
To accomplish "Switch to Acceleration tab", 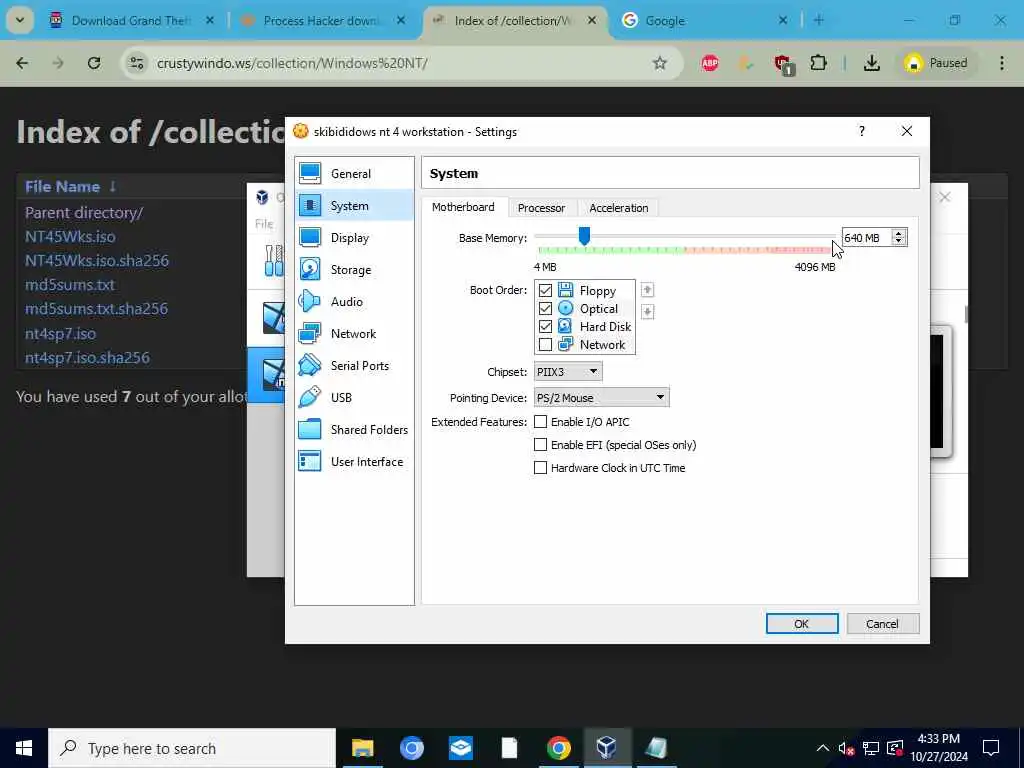I will point(618,208).
